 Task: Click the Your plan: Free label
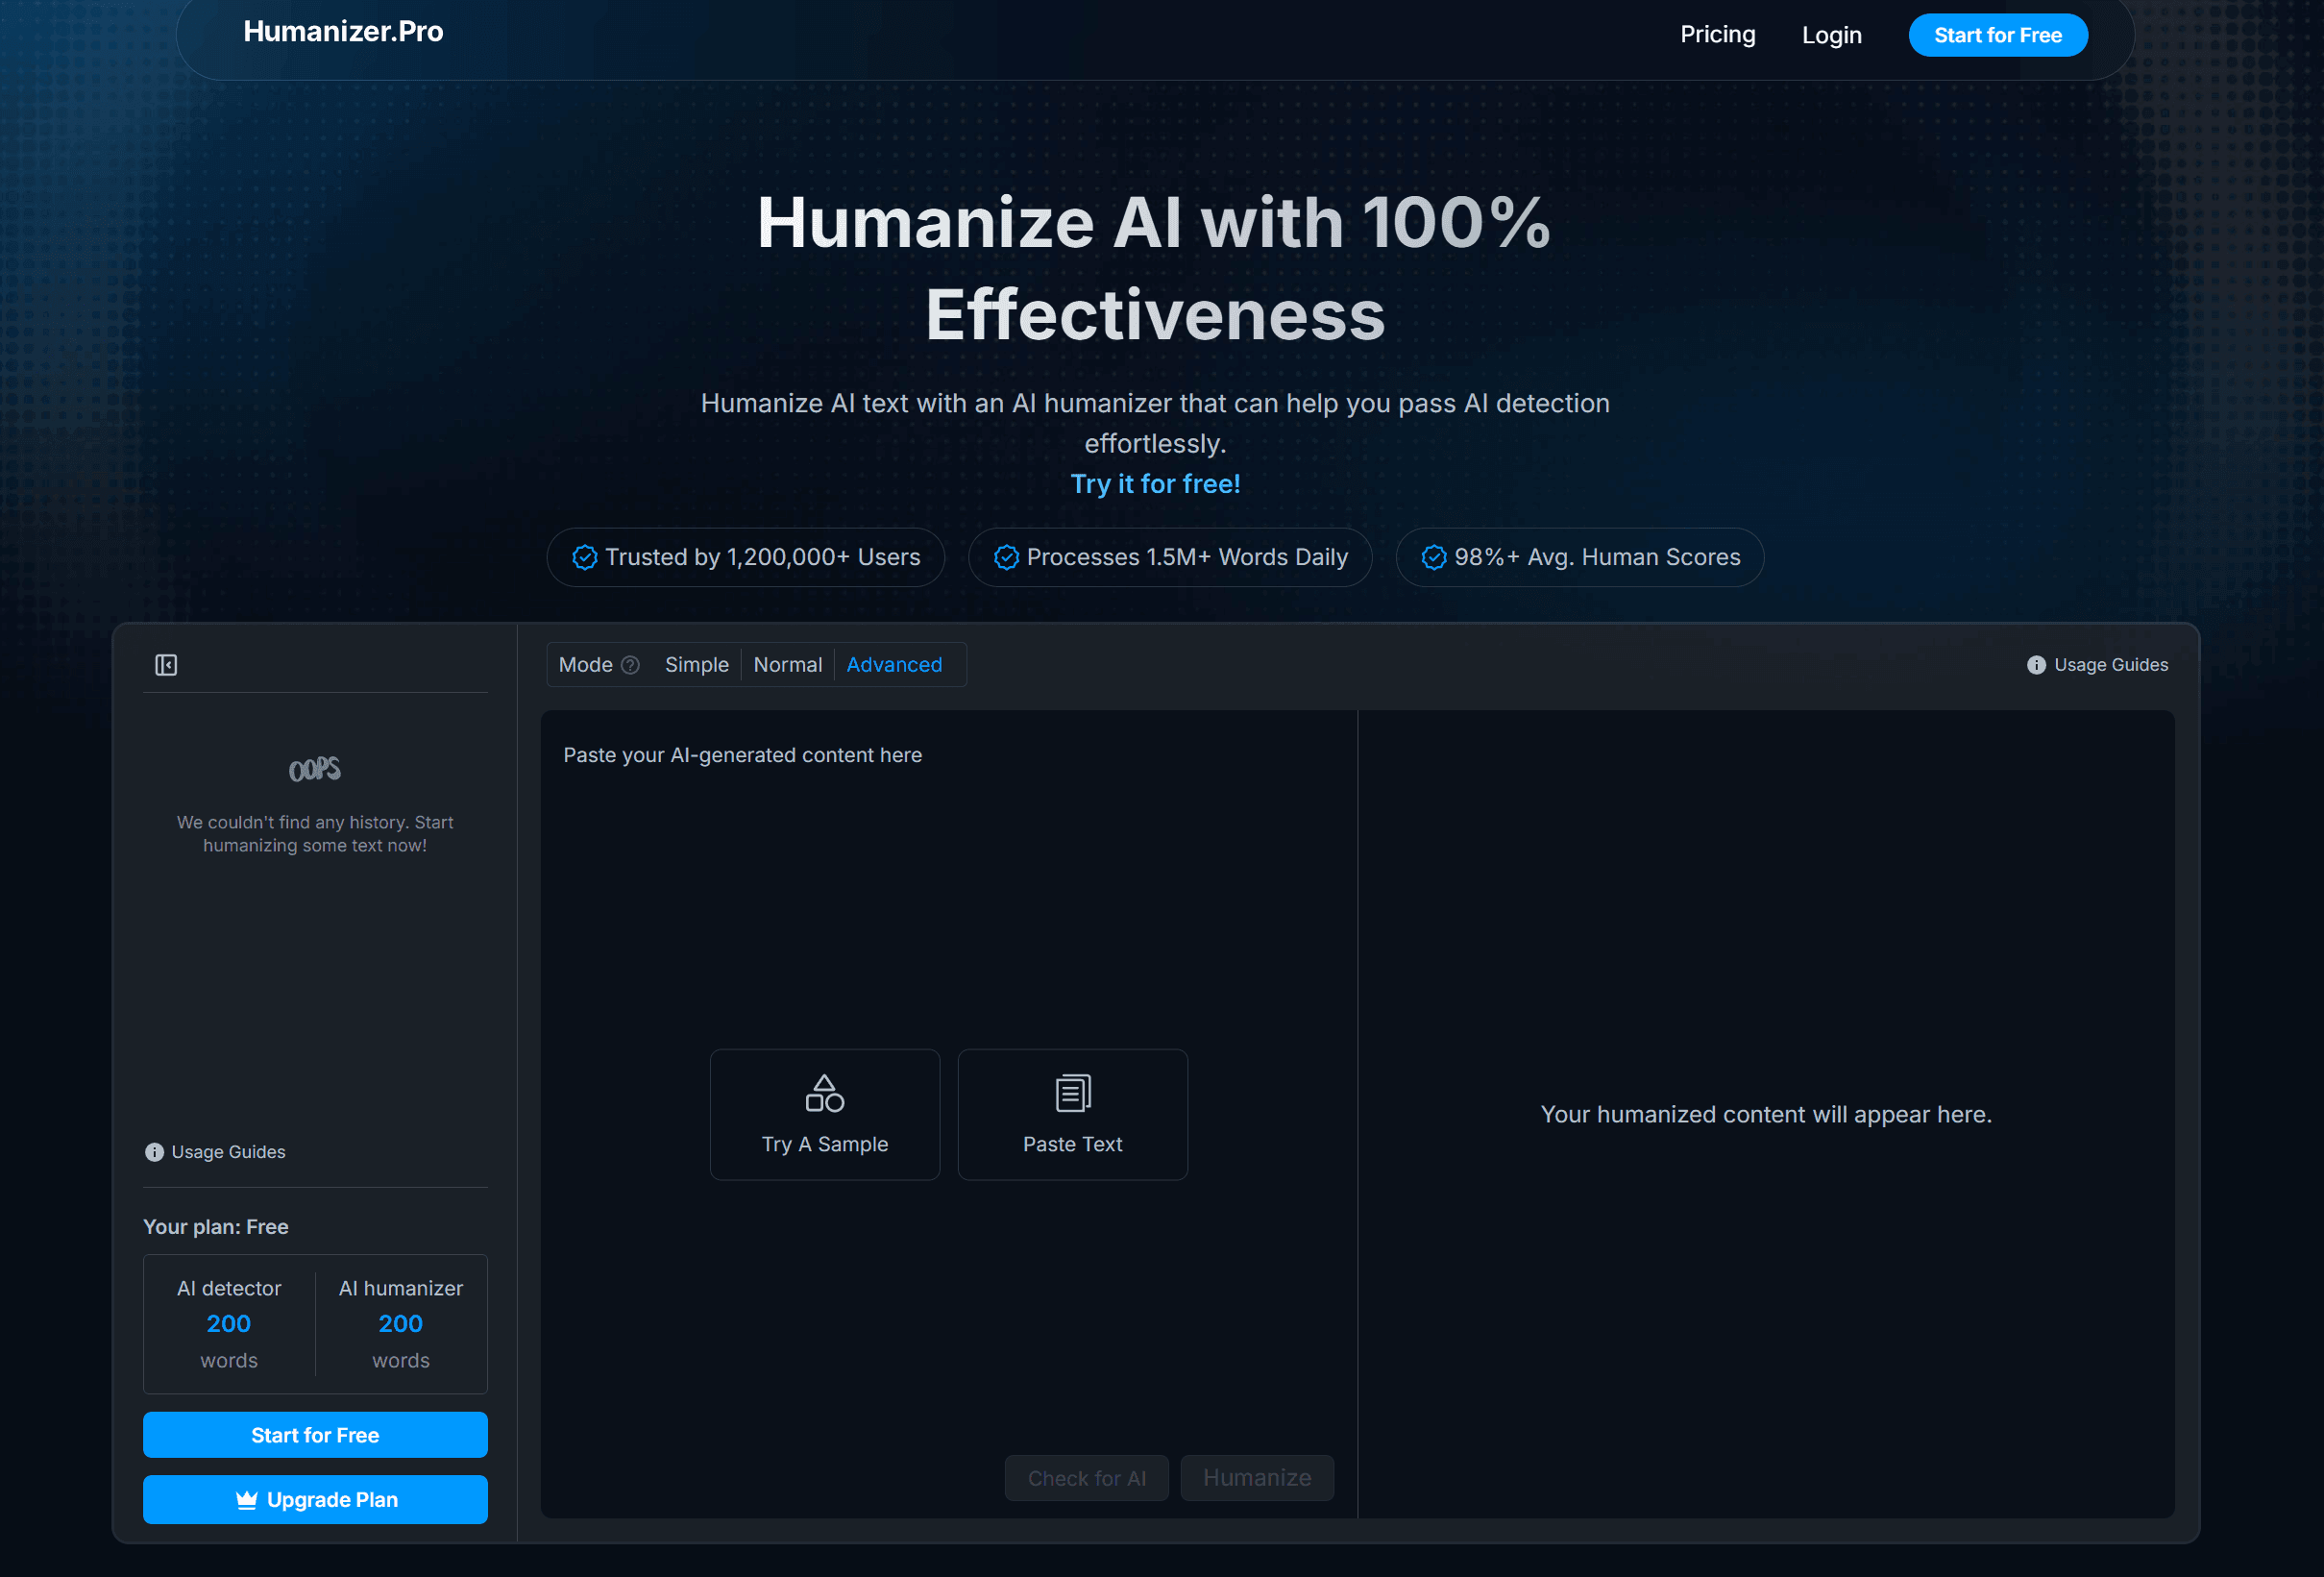coord(216,1227)
